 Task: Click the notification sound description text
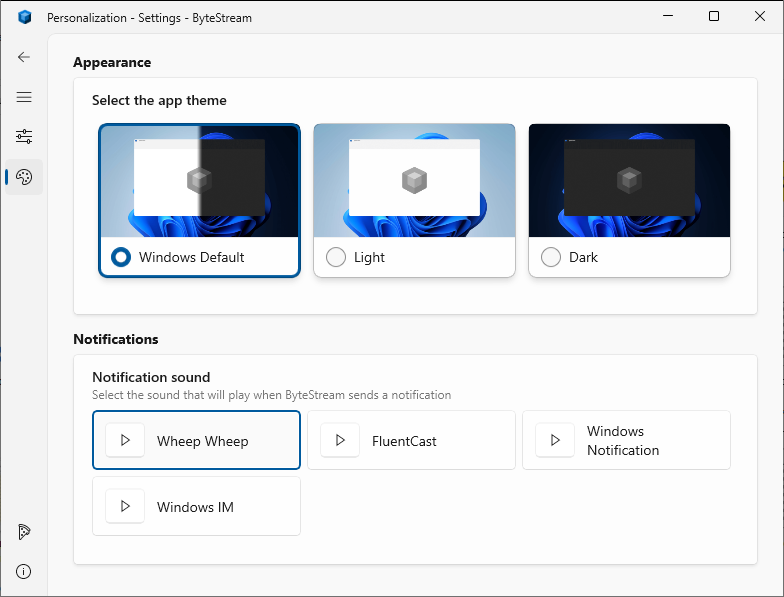point(272,395)
